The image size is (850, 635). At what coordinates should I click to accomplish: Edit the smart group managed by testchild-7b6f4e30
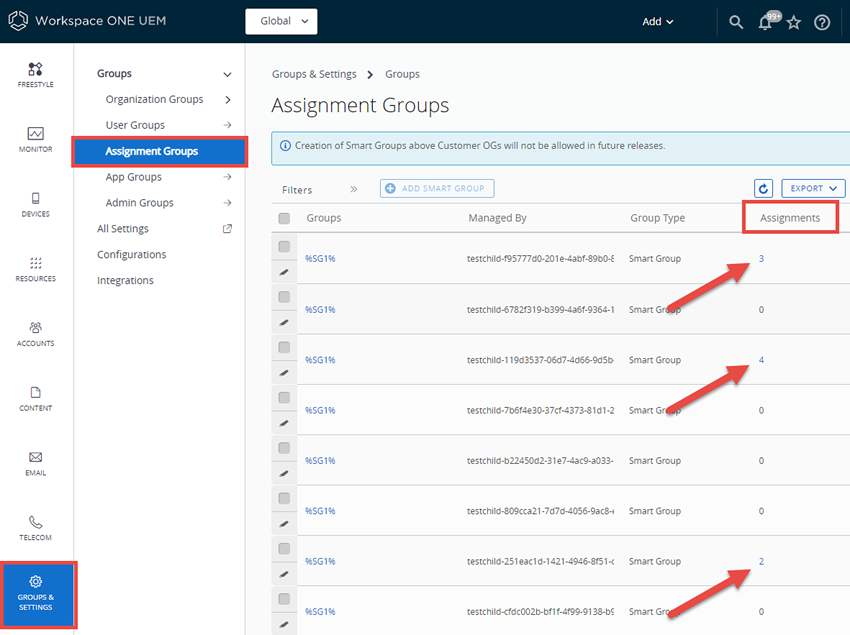click(284, 423)
